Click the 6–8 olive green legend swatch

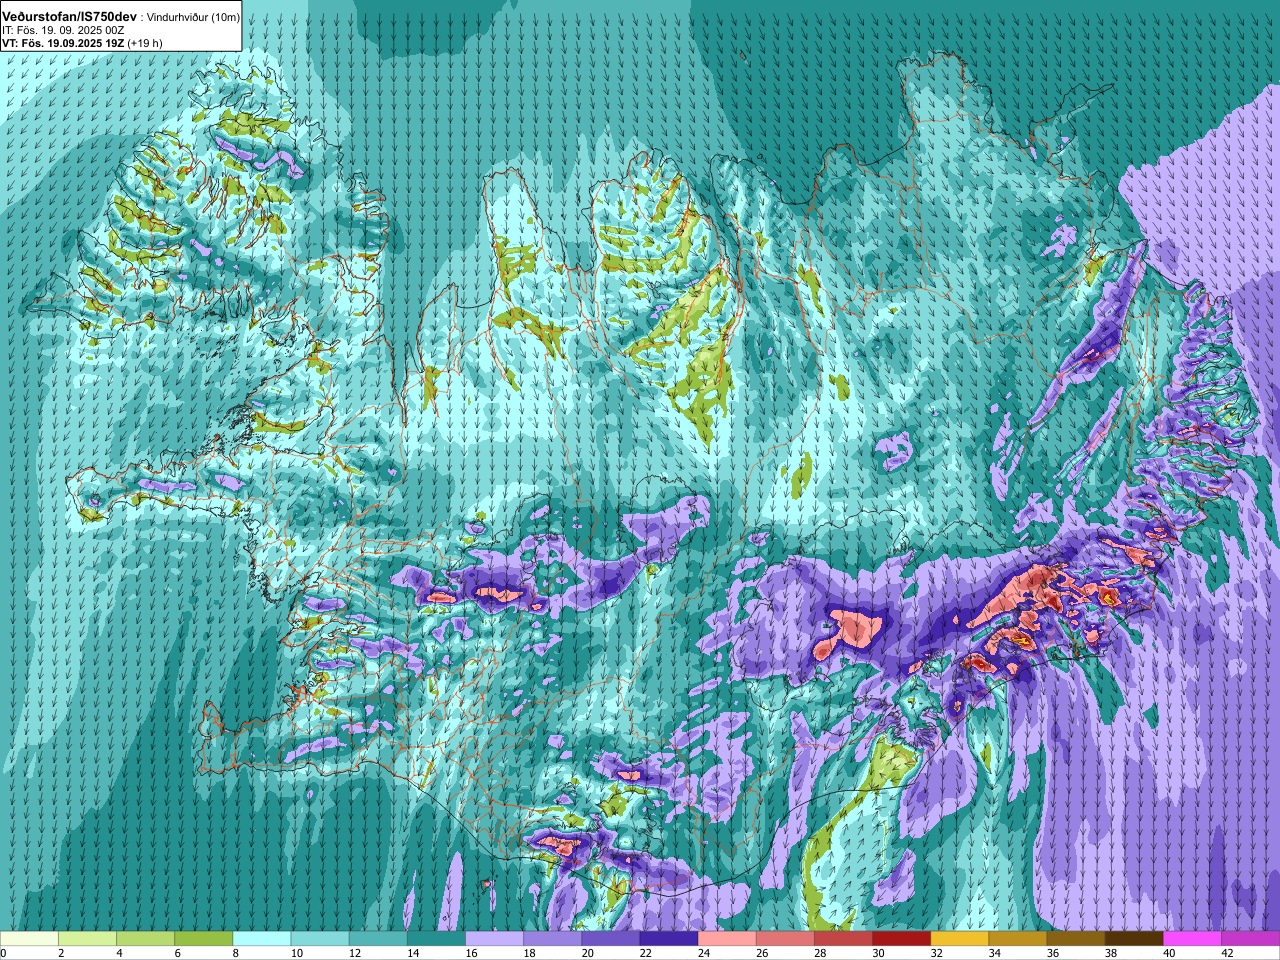pyautogui.click(x=204, y=939)
